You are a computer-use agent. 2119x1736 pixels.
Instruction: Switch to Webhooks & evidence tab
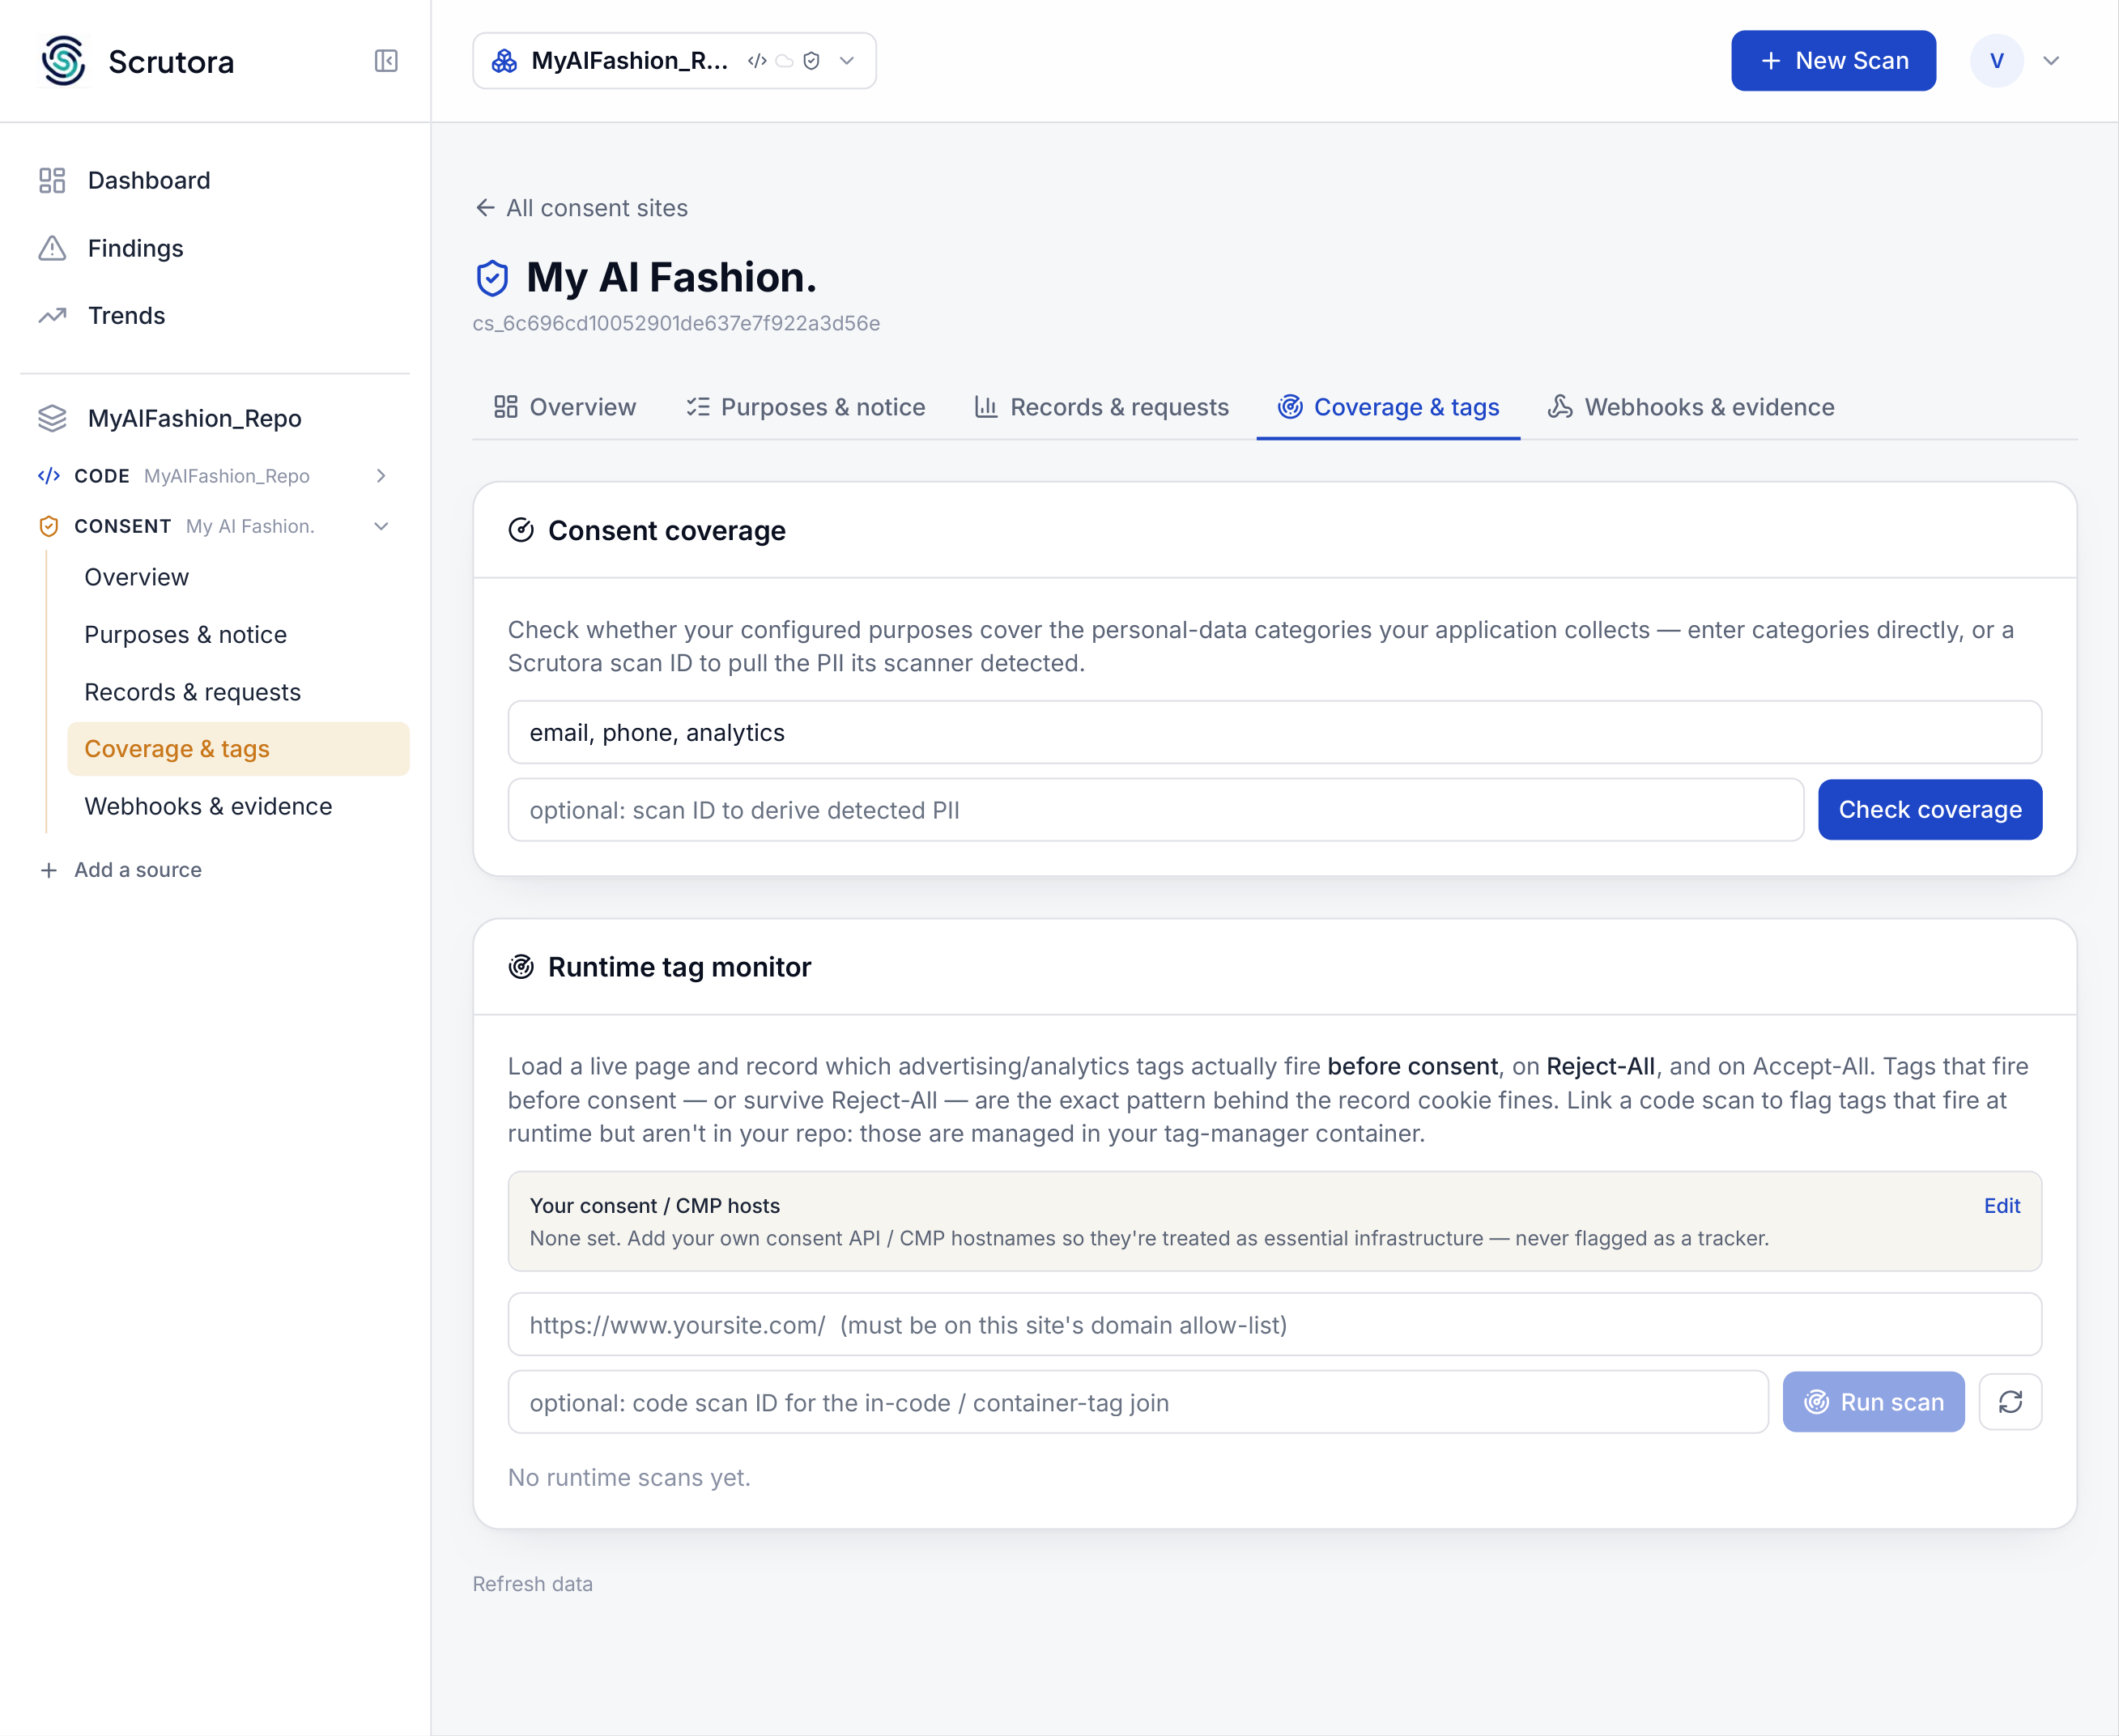pyautogui.click(x=1691, y=407)
